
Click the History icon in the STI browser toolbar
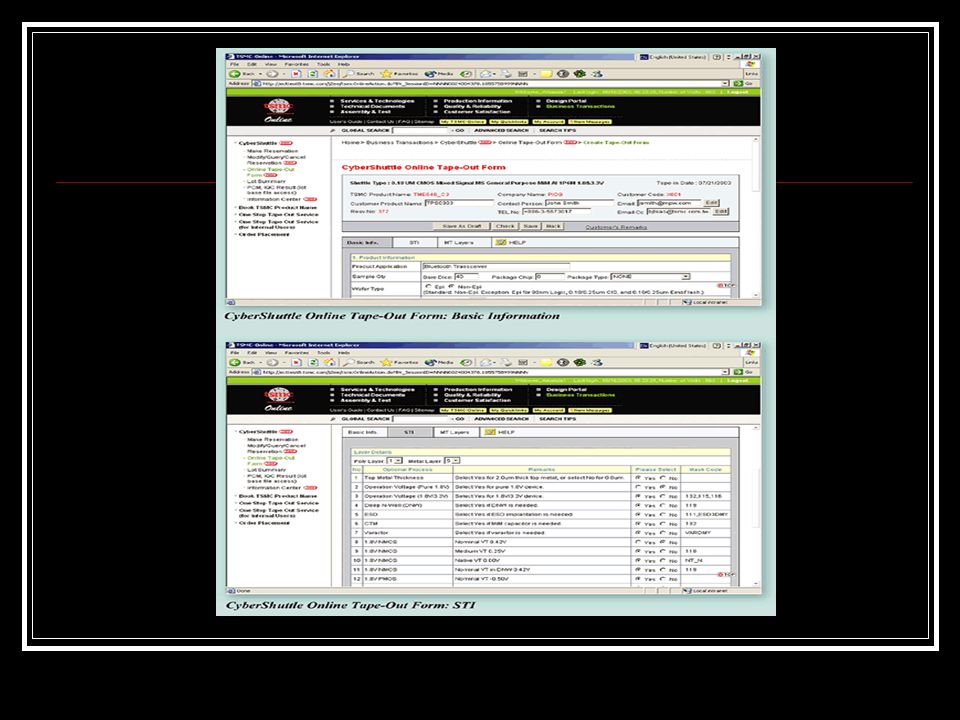tap(466, 362)
